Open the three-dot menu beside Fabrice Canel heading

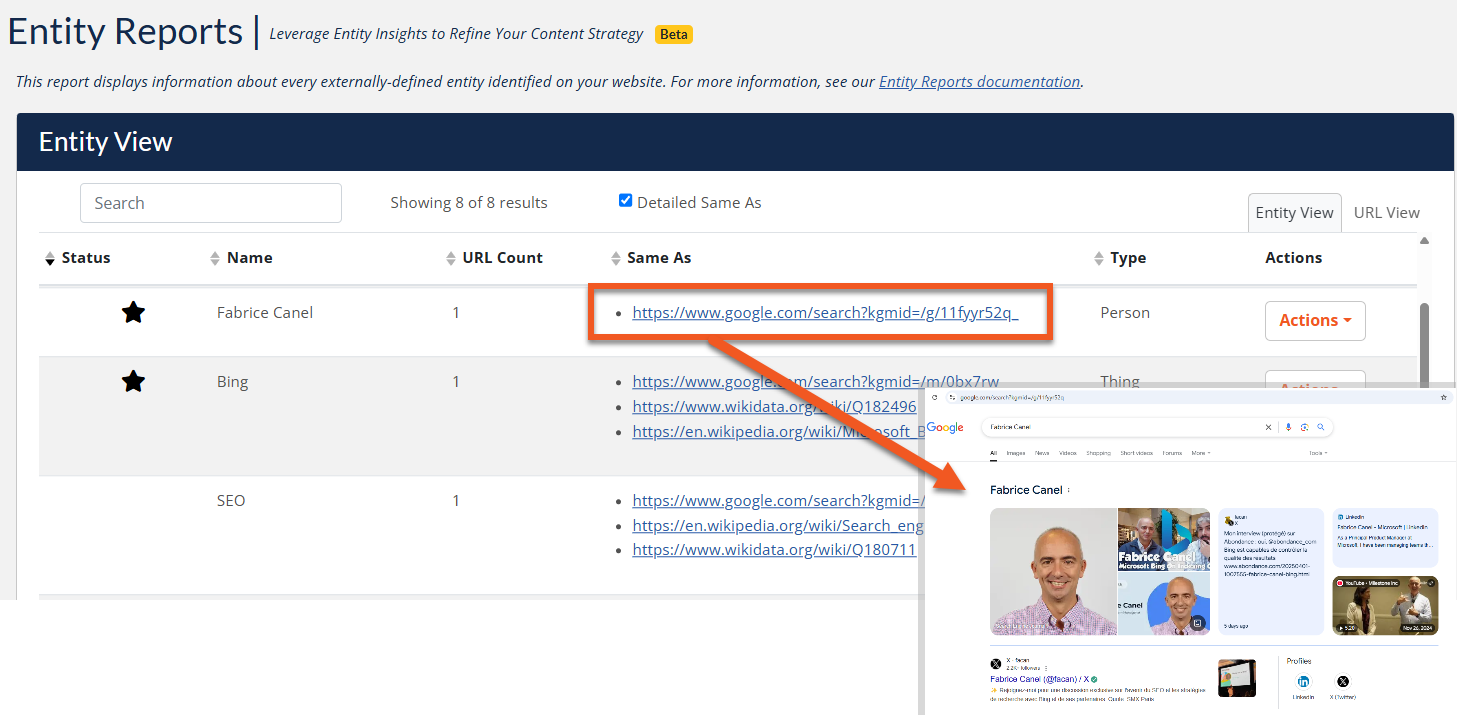[1069, 490]
